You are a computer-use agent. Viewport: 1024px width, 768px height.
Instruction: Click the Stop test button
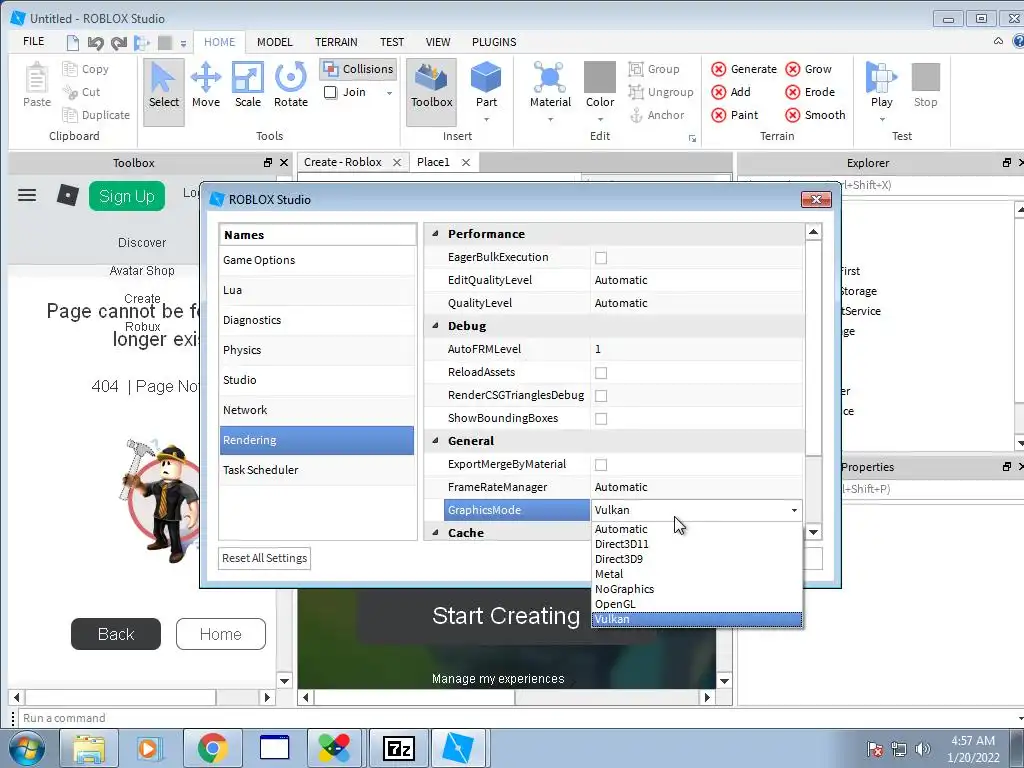[x=925, y=85]
